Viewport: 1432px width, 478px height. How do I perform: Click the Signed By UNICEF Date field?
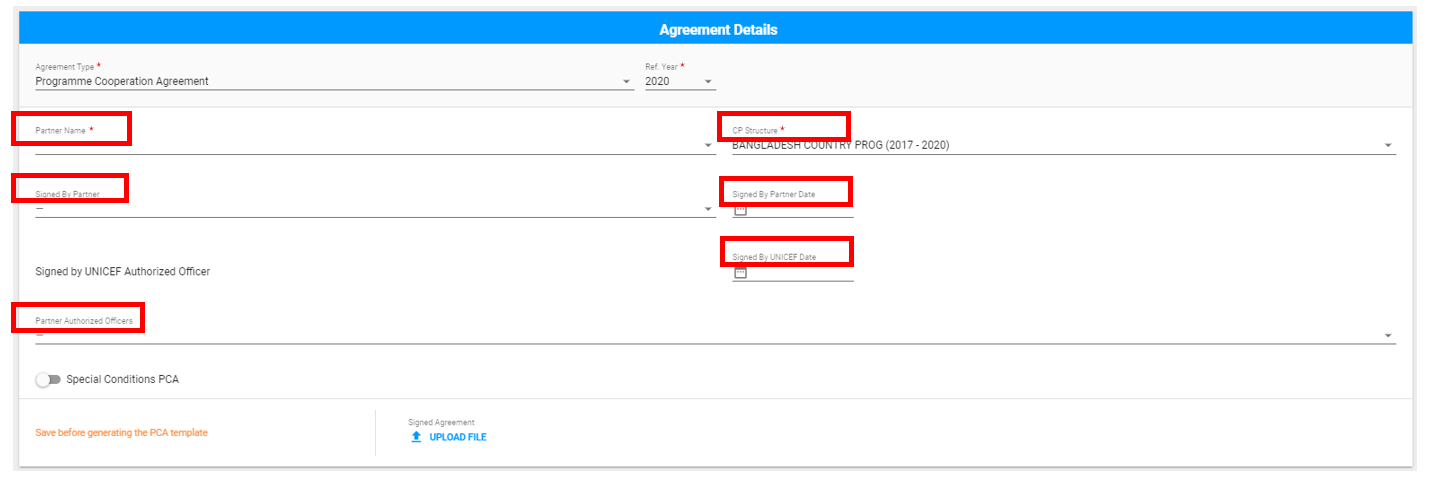click(793, 272)
